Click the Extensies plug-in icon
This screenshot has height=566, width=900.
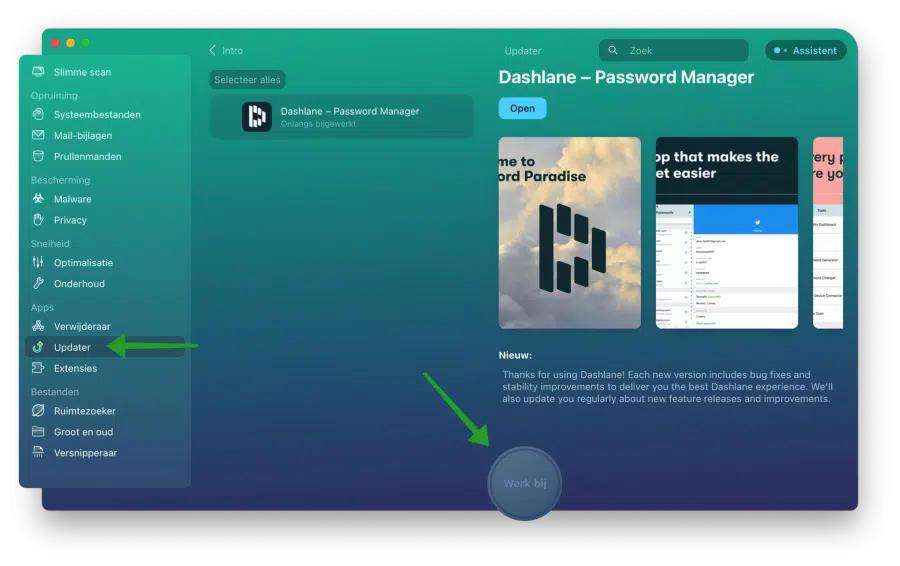tap(38, 368)
